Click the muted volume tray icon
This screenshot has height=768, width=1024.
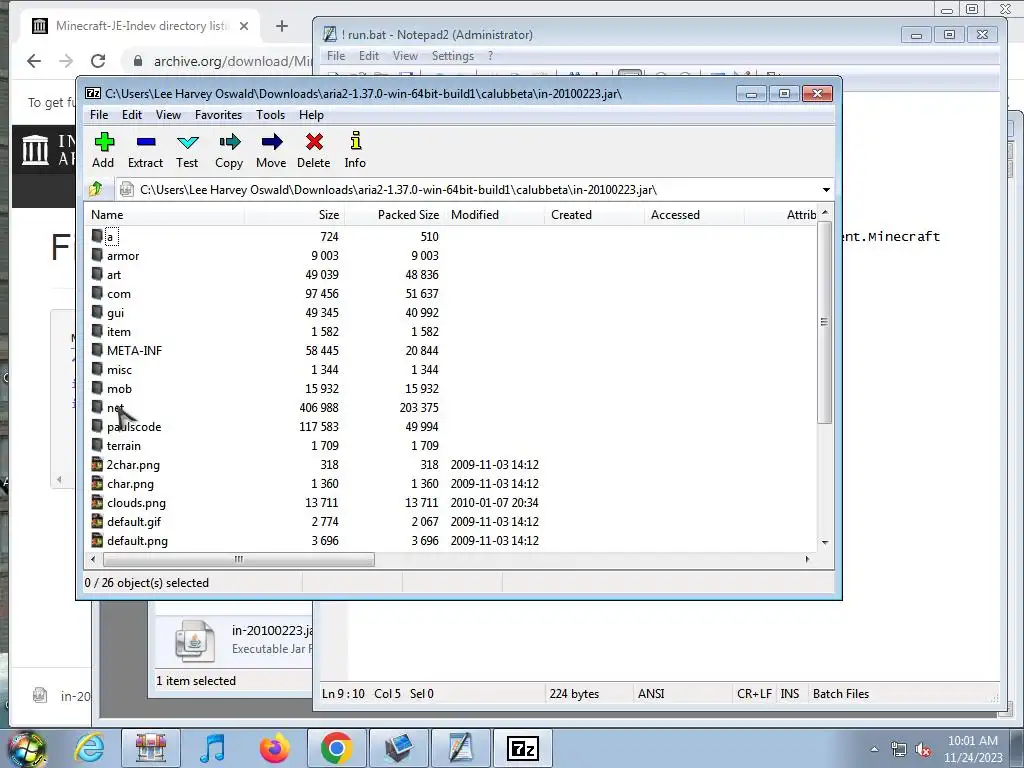click(x=923, y=750)
